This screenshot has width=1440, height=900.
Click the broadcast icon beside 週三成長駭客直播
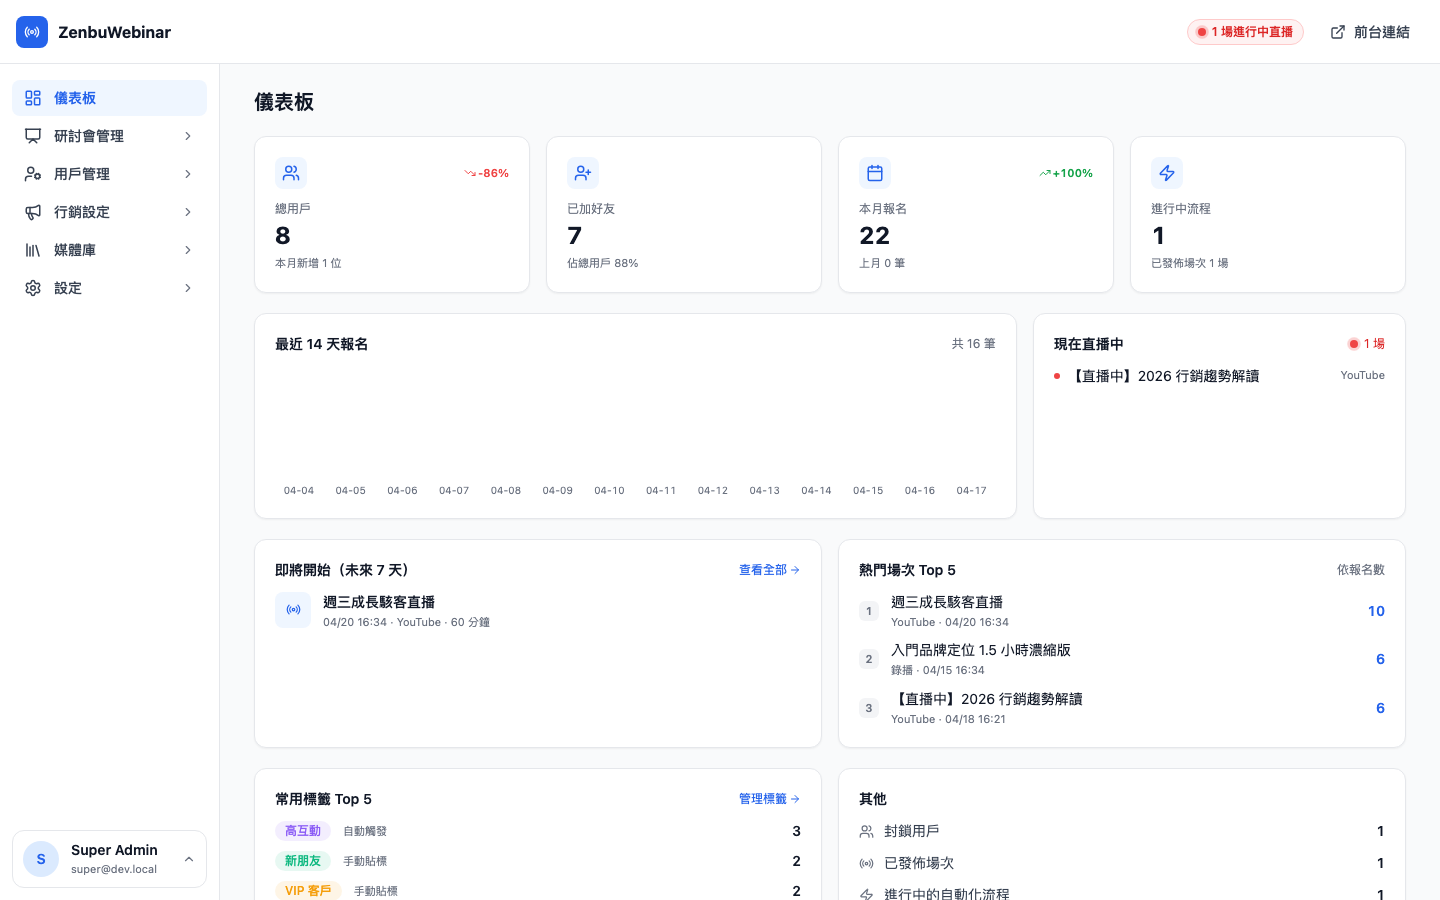click(x=293, y=610)
